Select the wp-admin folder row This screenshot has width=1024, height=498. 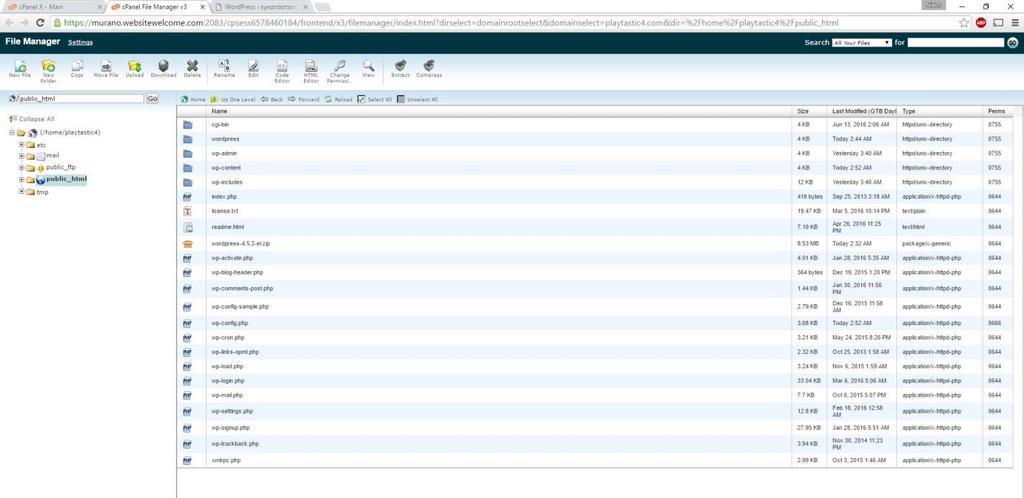[x=594, y=153]
